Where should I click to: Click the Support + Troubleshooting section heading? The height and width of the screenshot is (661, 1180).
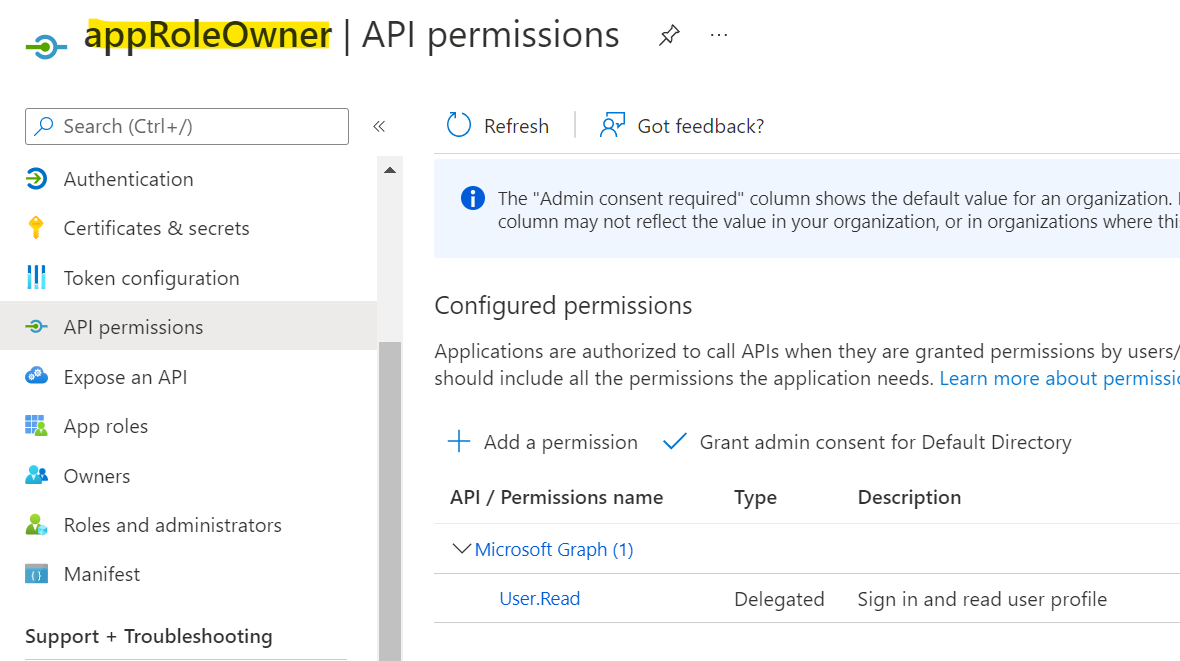tap(149, 636)
